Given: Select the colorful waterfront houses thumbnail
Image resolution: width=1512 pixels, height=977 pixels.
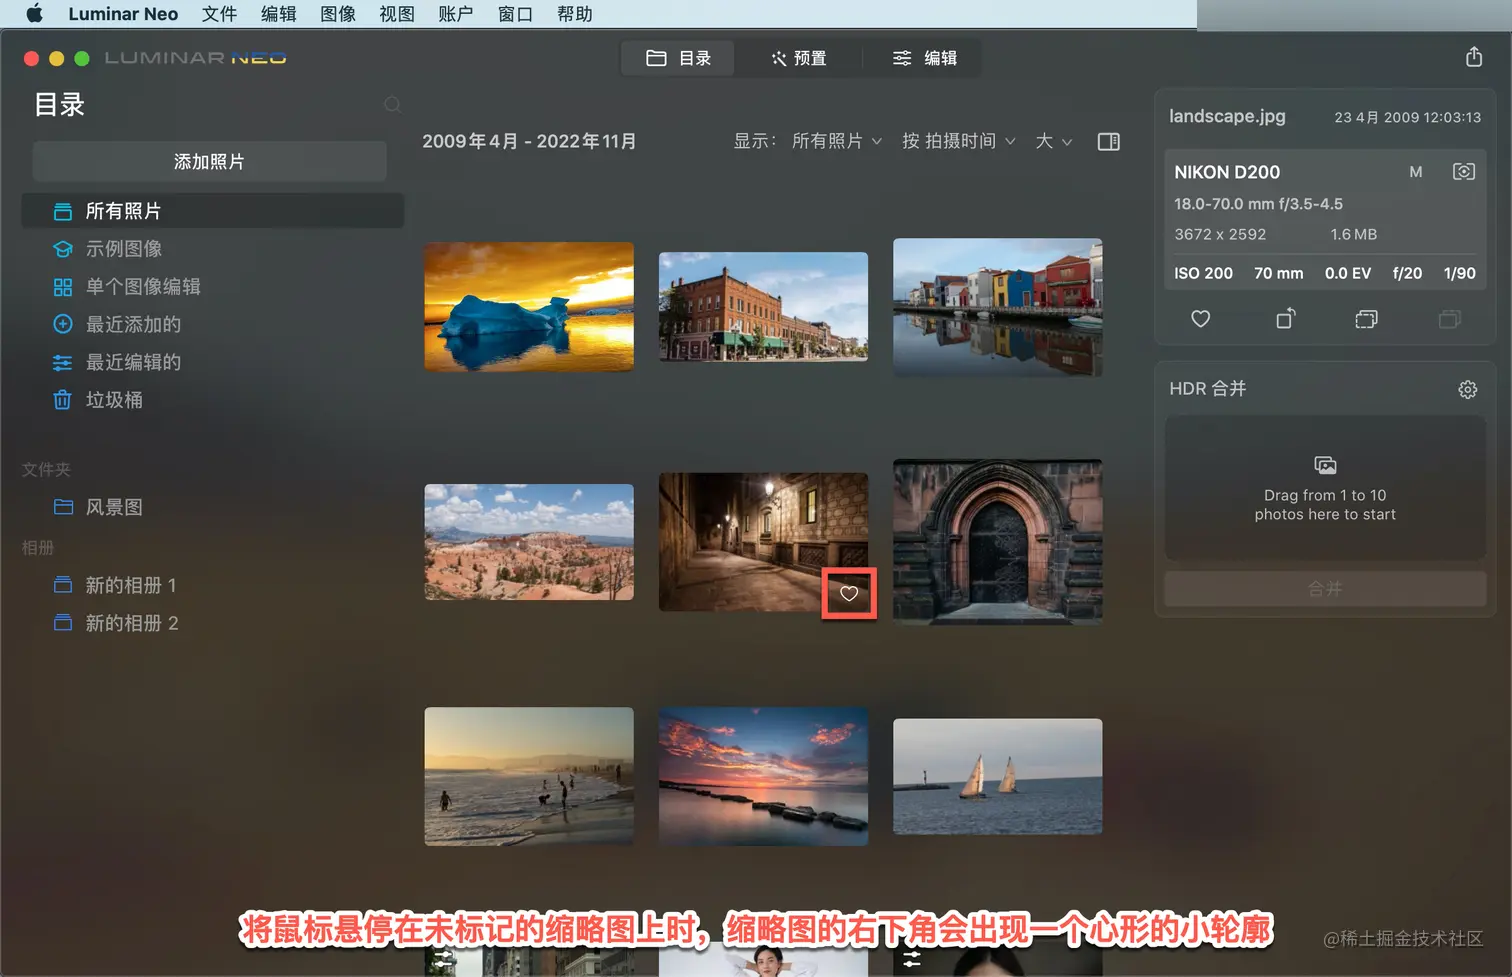Looking at the screenshot, I should (x=998, y=307).
